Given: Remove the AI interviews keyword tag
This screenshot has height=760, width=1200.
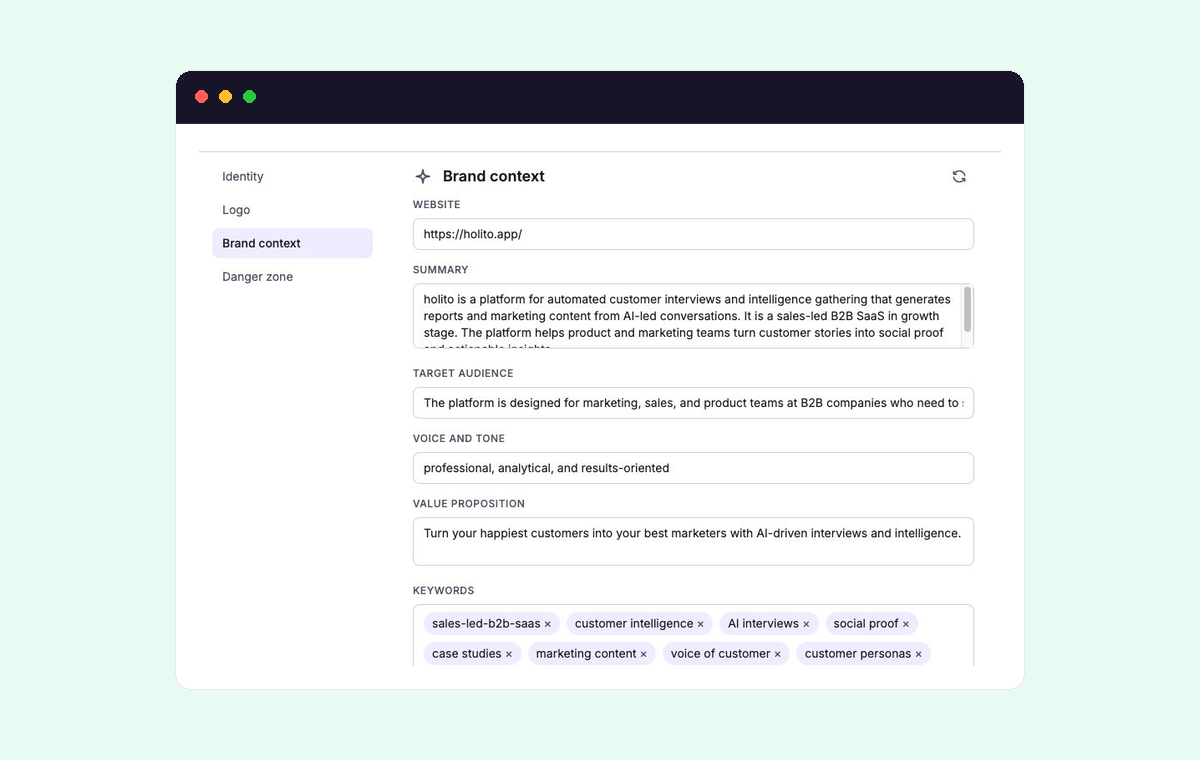Looking at the screenshot, I should pyautogui.click(x=806, y=624).
